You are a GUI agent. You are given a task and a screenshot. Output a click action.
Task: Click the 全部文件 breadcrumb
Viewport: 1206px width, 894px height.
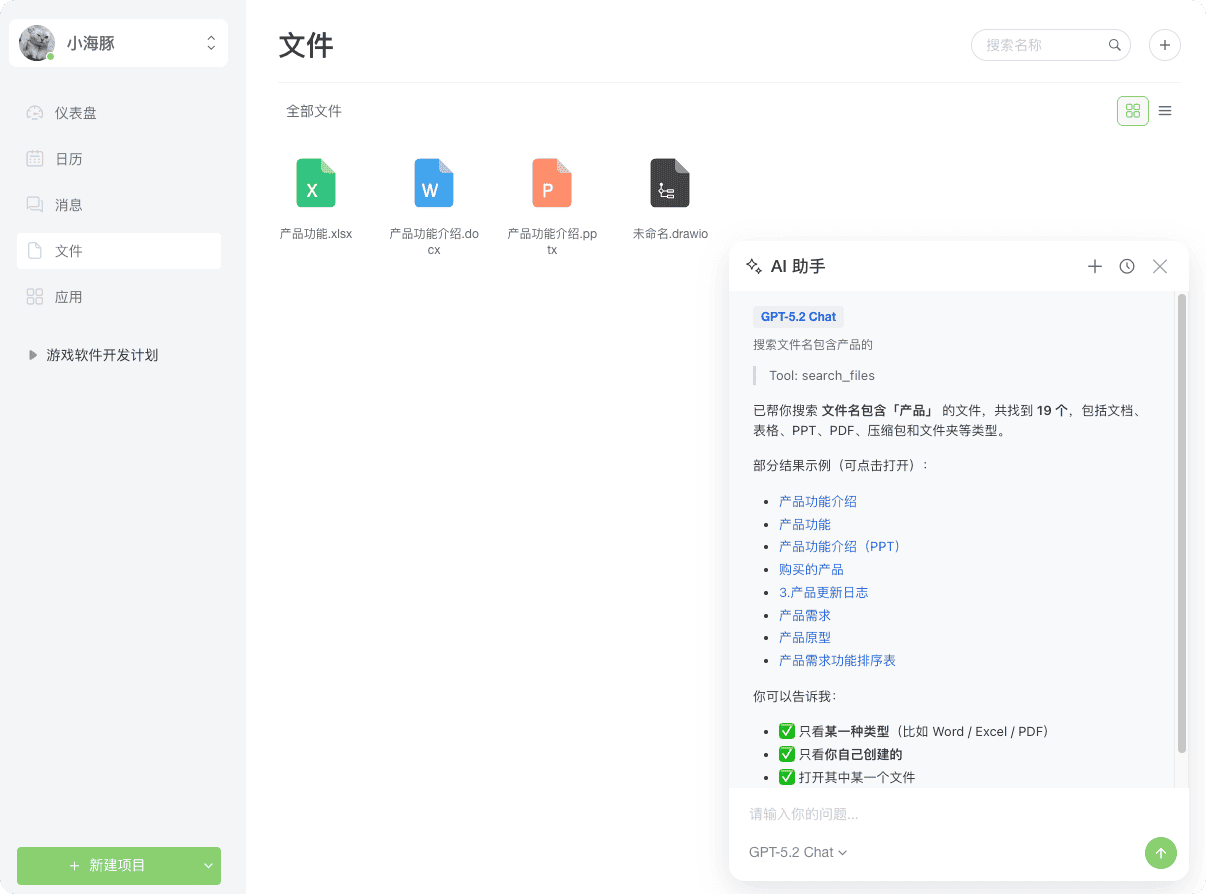pos(314,111)
